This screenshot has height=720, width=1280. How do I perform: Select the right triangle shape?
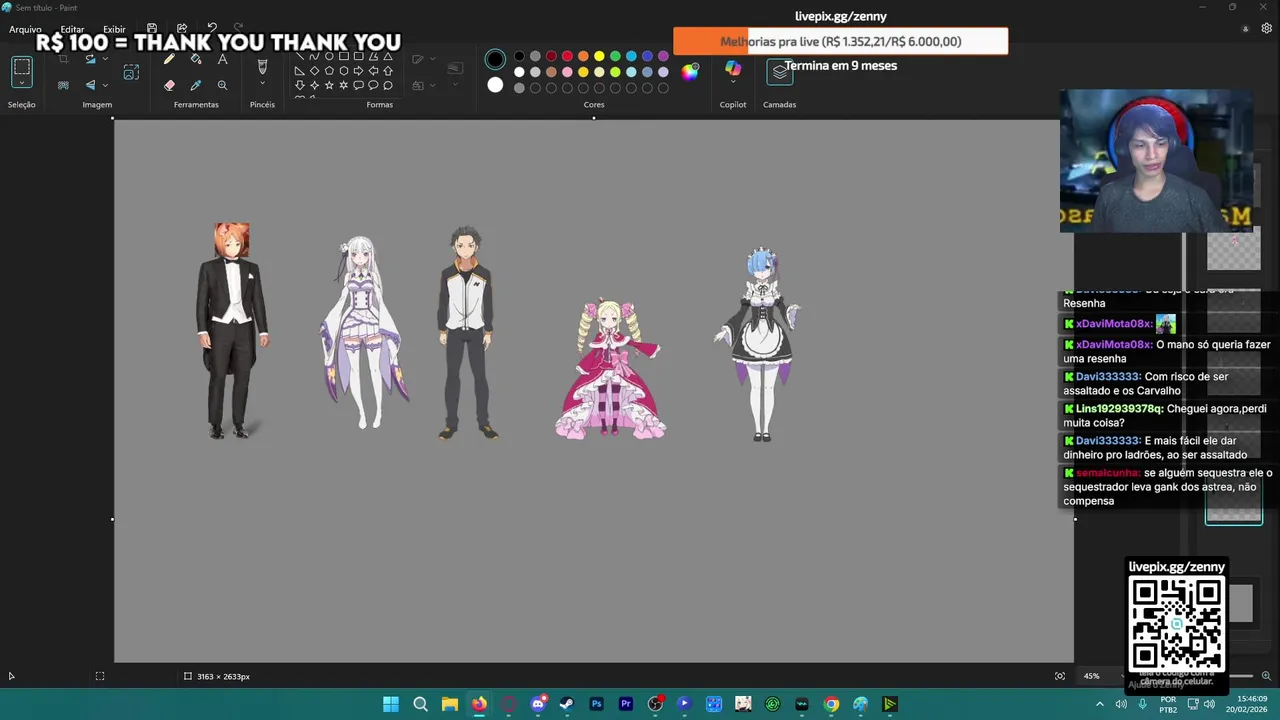pos(299,71)
